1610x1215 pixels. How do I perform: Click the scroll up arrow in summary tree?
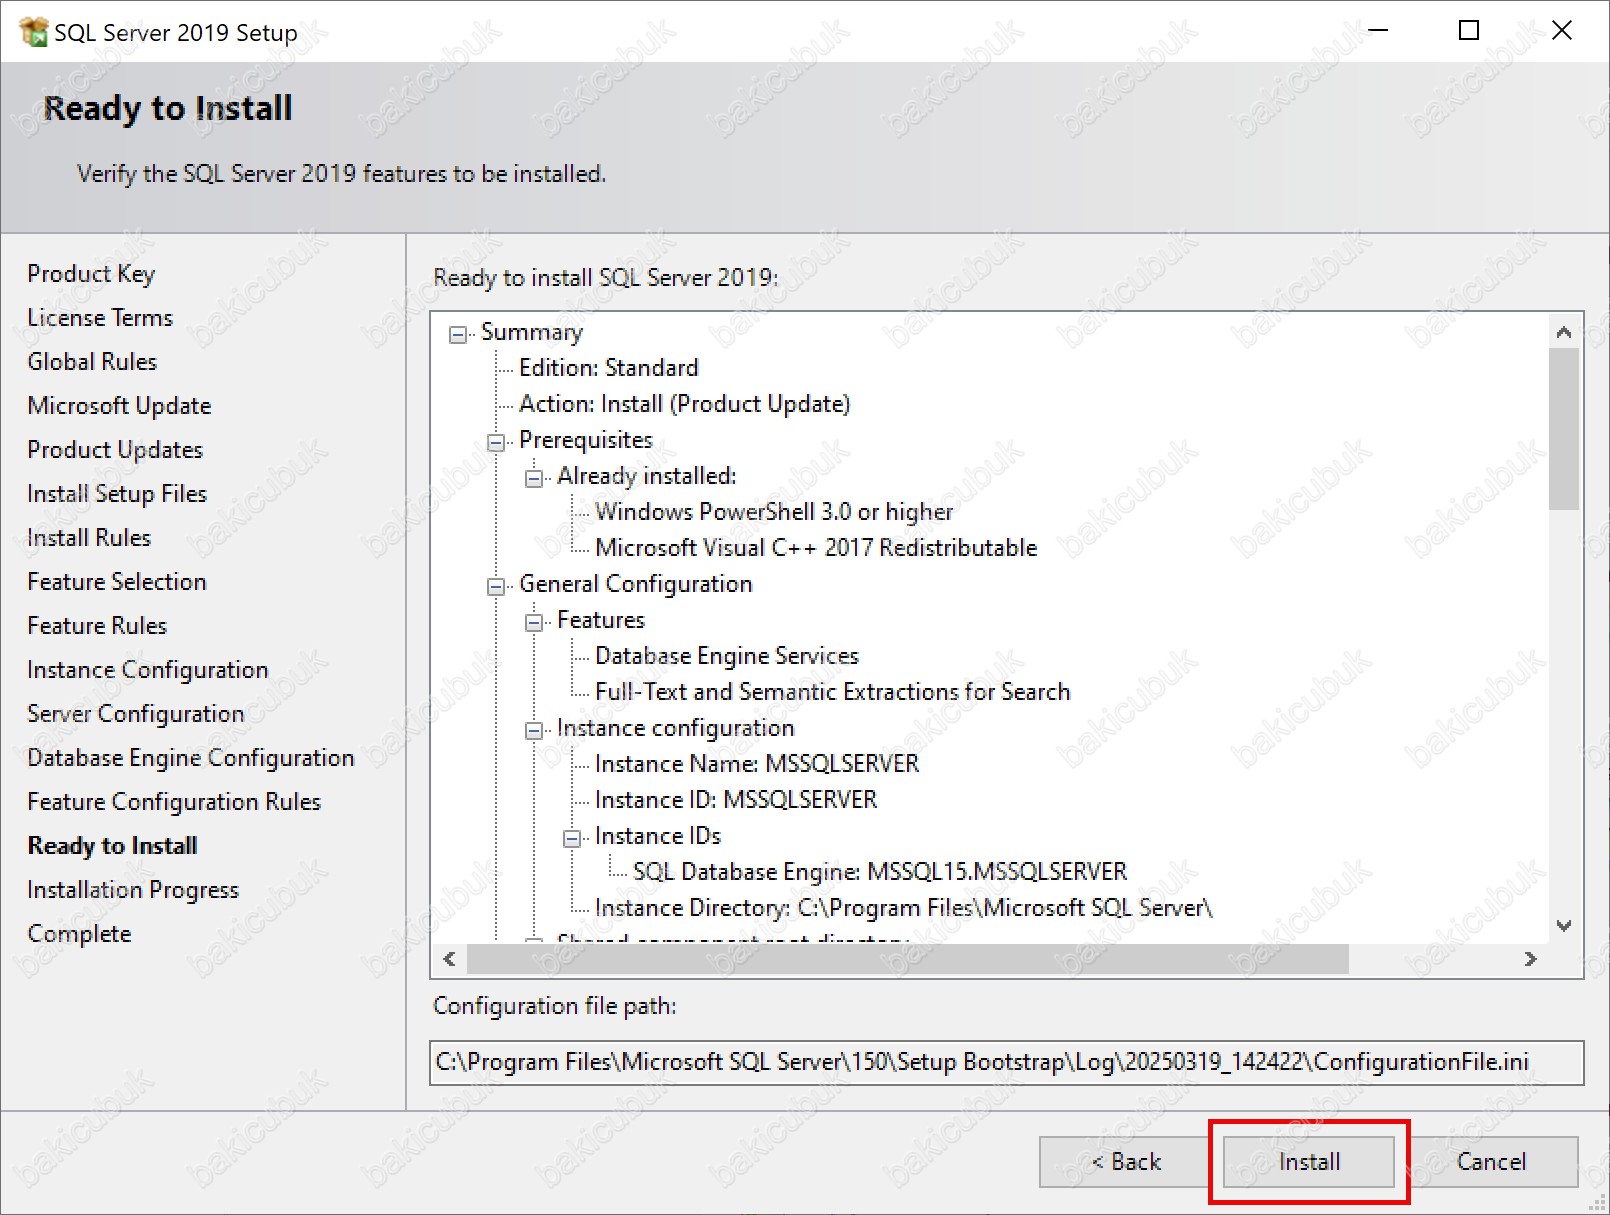1565,331
